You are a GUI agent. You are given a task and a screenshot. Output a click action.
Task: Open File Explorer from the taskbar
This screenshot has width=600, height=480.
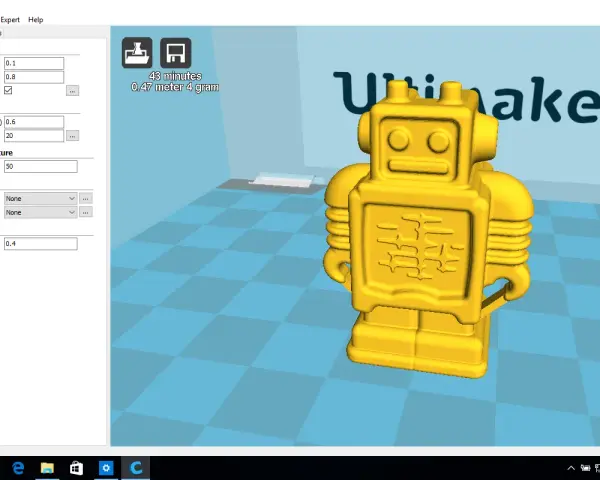coord(47,468)
